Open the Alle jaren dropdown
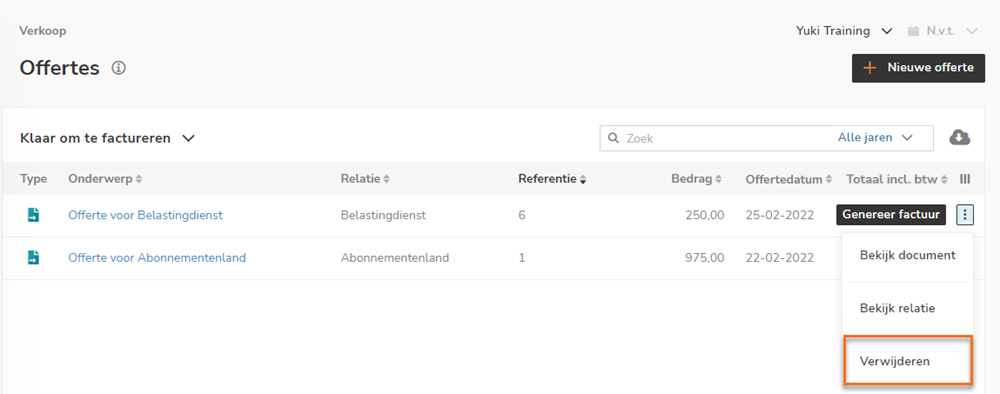The height and width of the screenshot is (394, 1000). tap(875, 138)
